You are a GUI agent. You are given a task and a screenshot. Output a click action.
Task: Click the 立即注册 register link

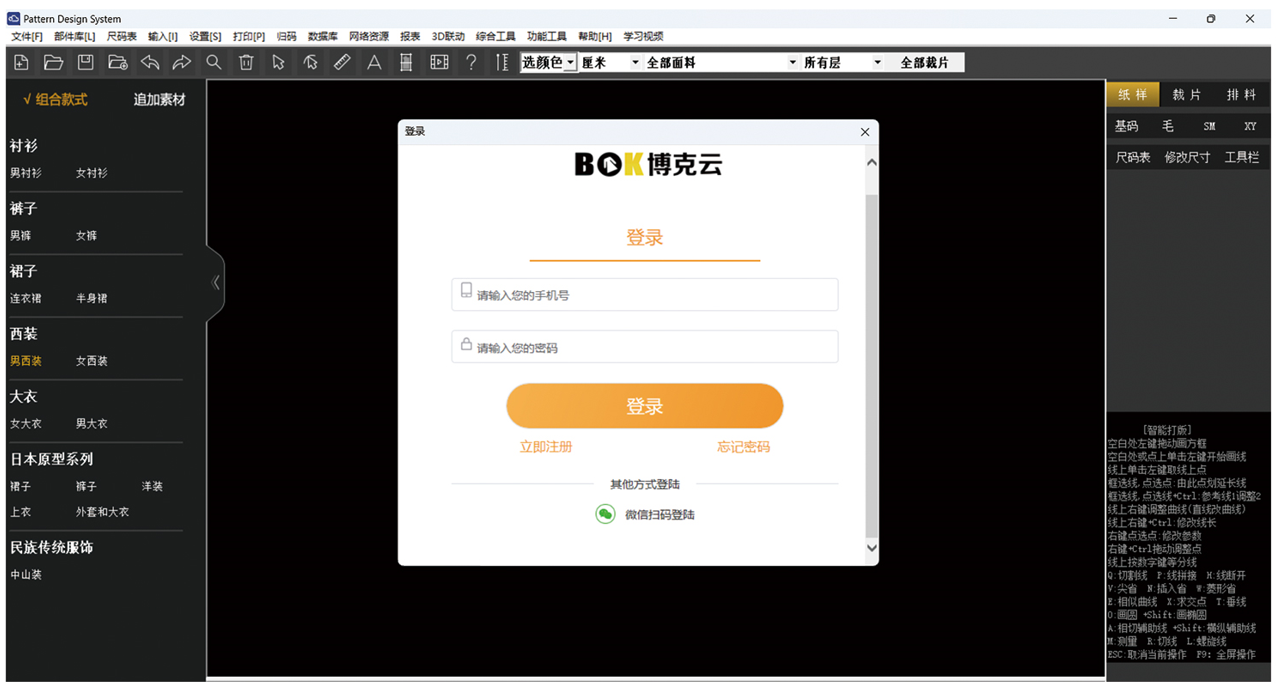pyautogui.click(x=545, y=447)
